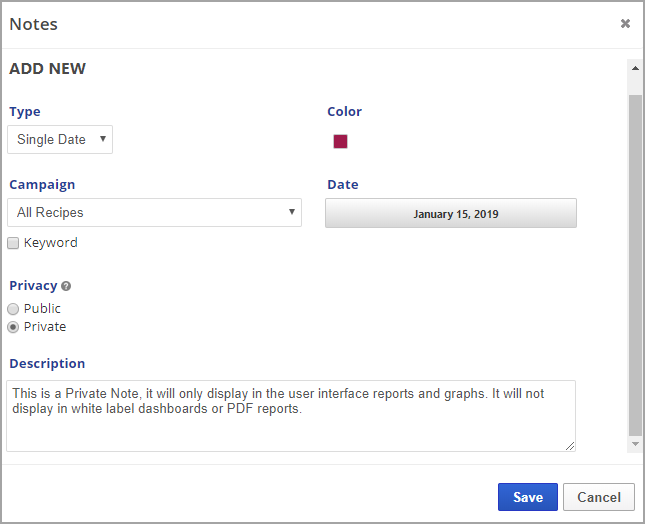Grab the Description box resize handle
Screen dimensions: 645x524
(570, 446)
